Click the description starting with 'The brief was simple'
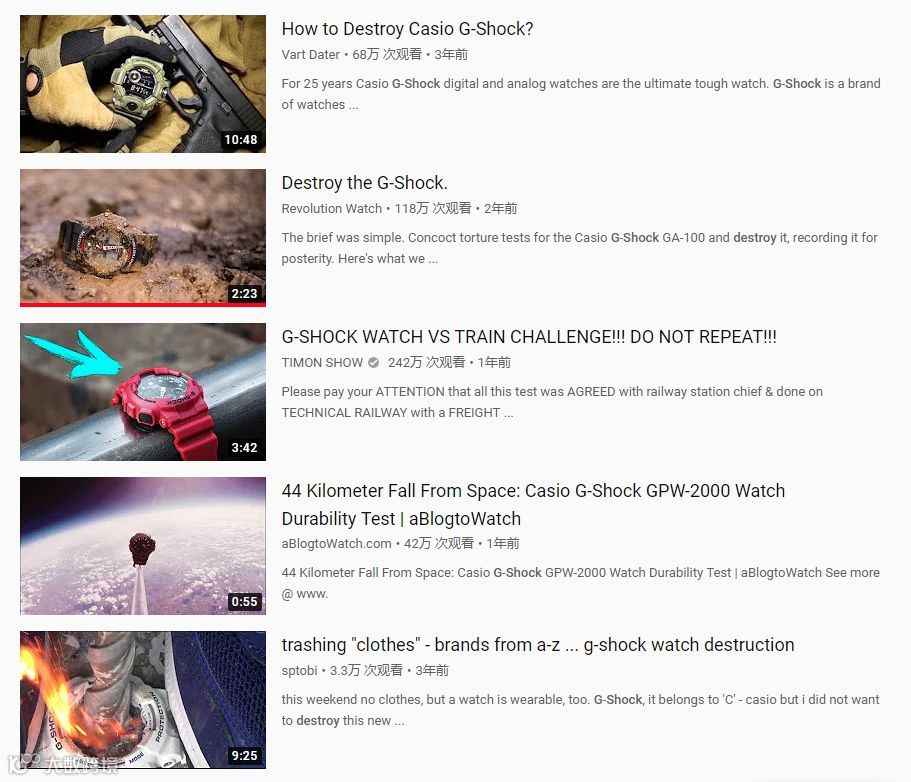Screen dimensions: 911x782 pos(579,248)
